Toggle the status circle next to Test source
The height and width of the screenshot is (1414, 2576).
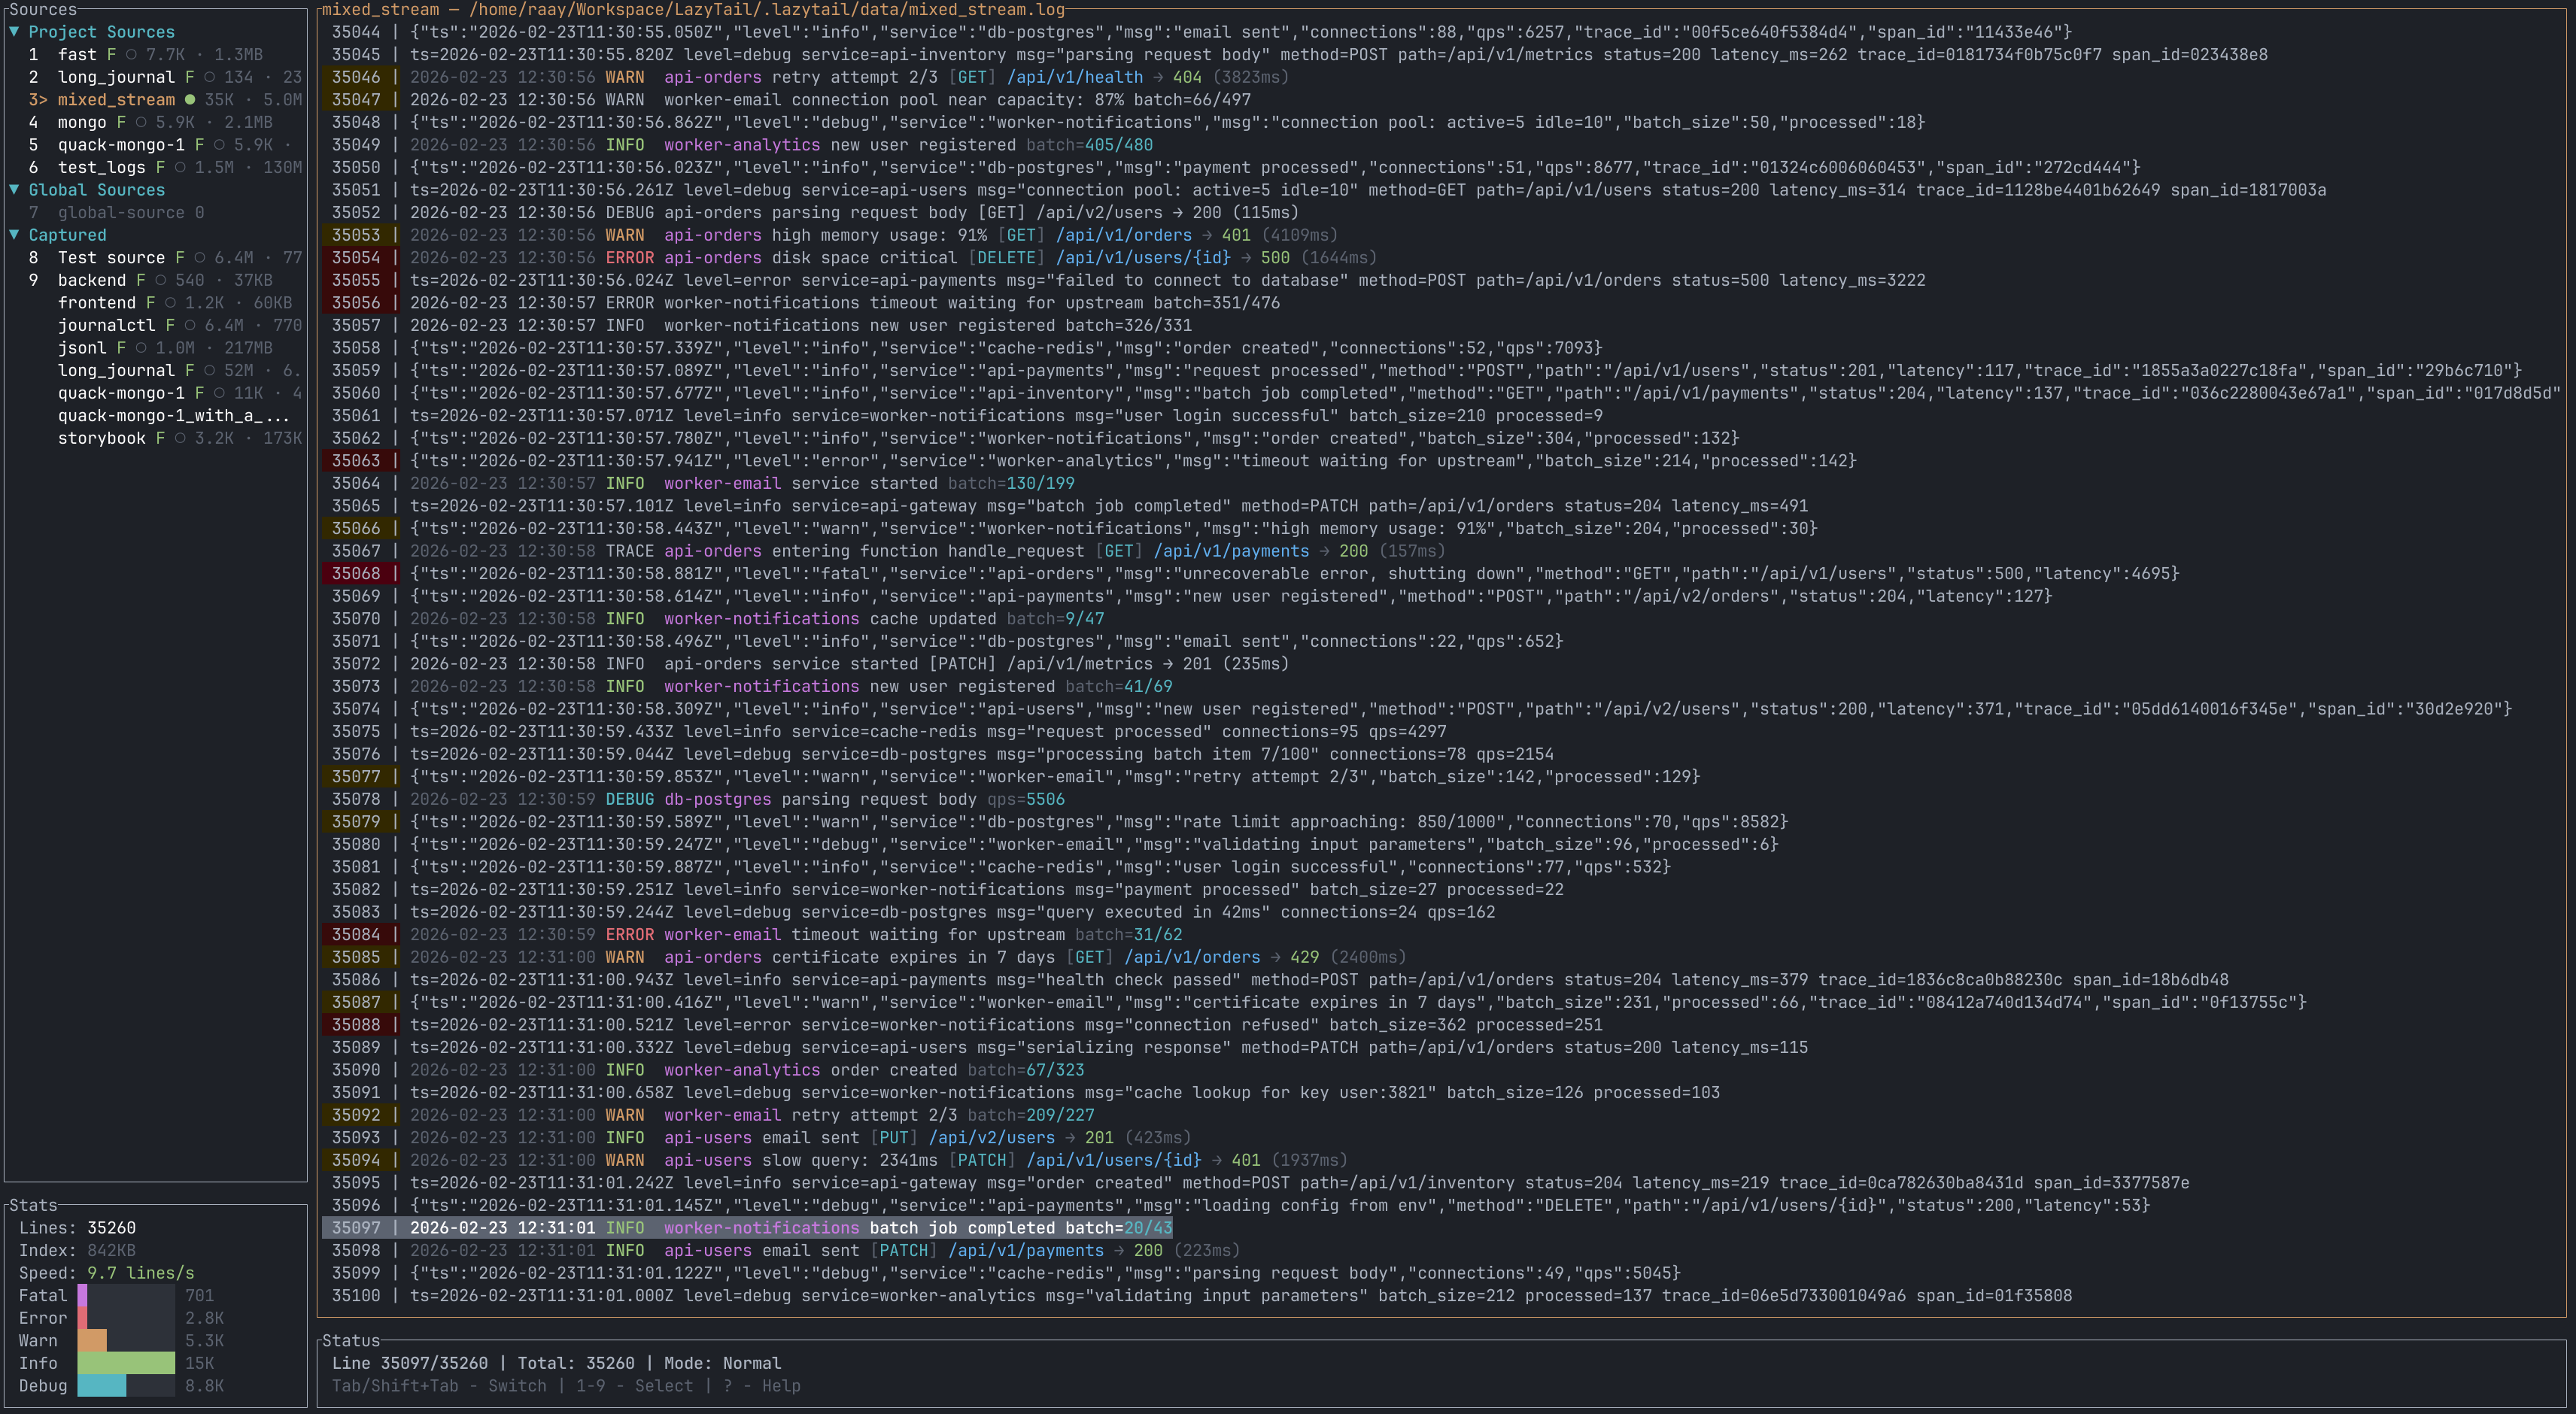point(200,258)
